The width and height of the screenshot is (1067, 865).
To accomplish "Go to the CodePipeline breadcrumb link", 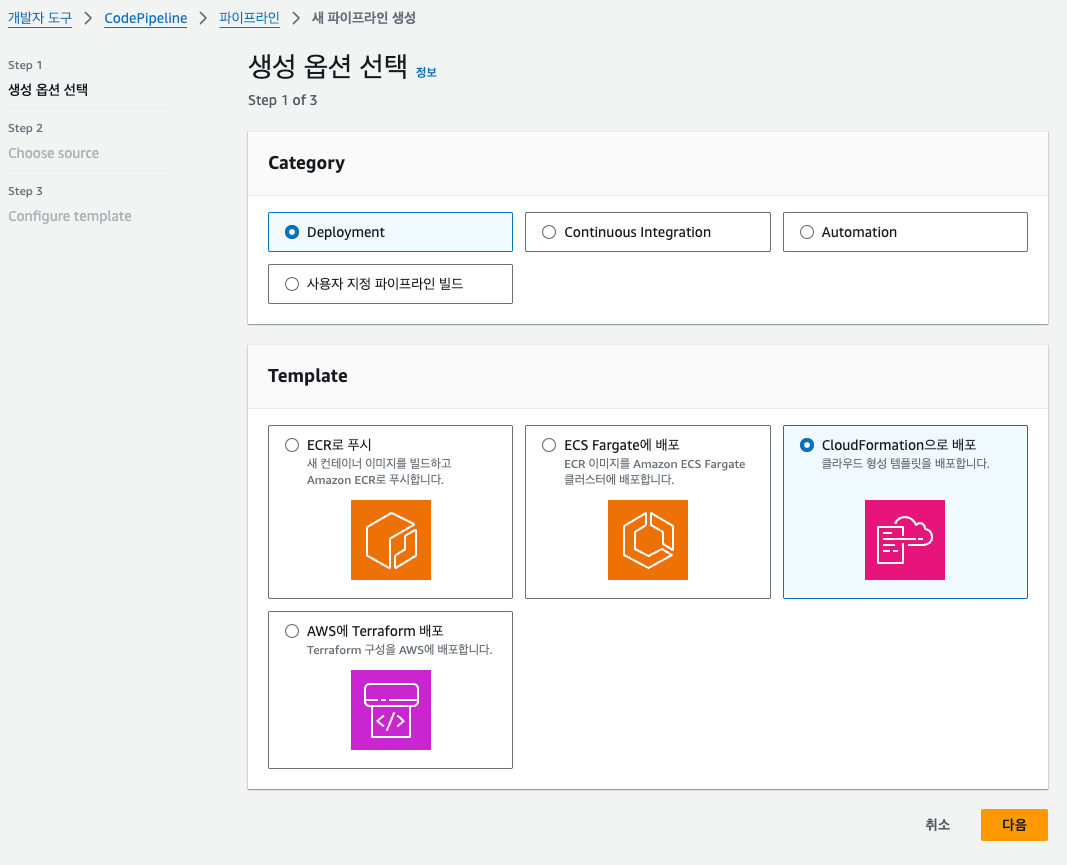I will [x=146, y=18].
